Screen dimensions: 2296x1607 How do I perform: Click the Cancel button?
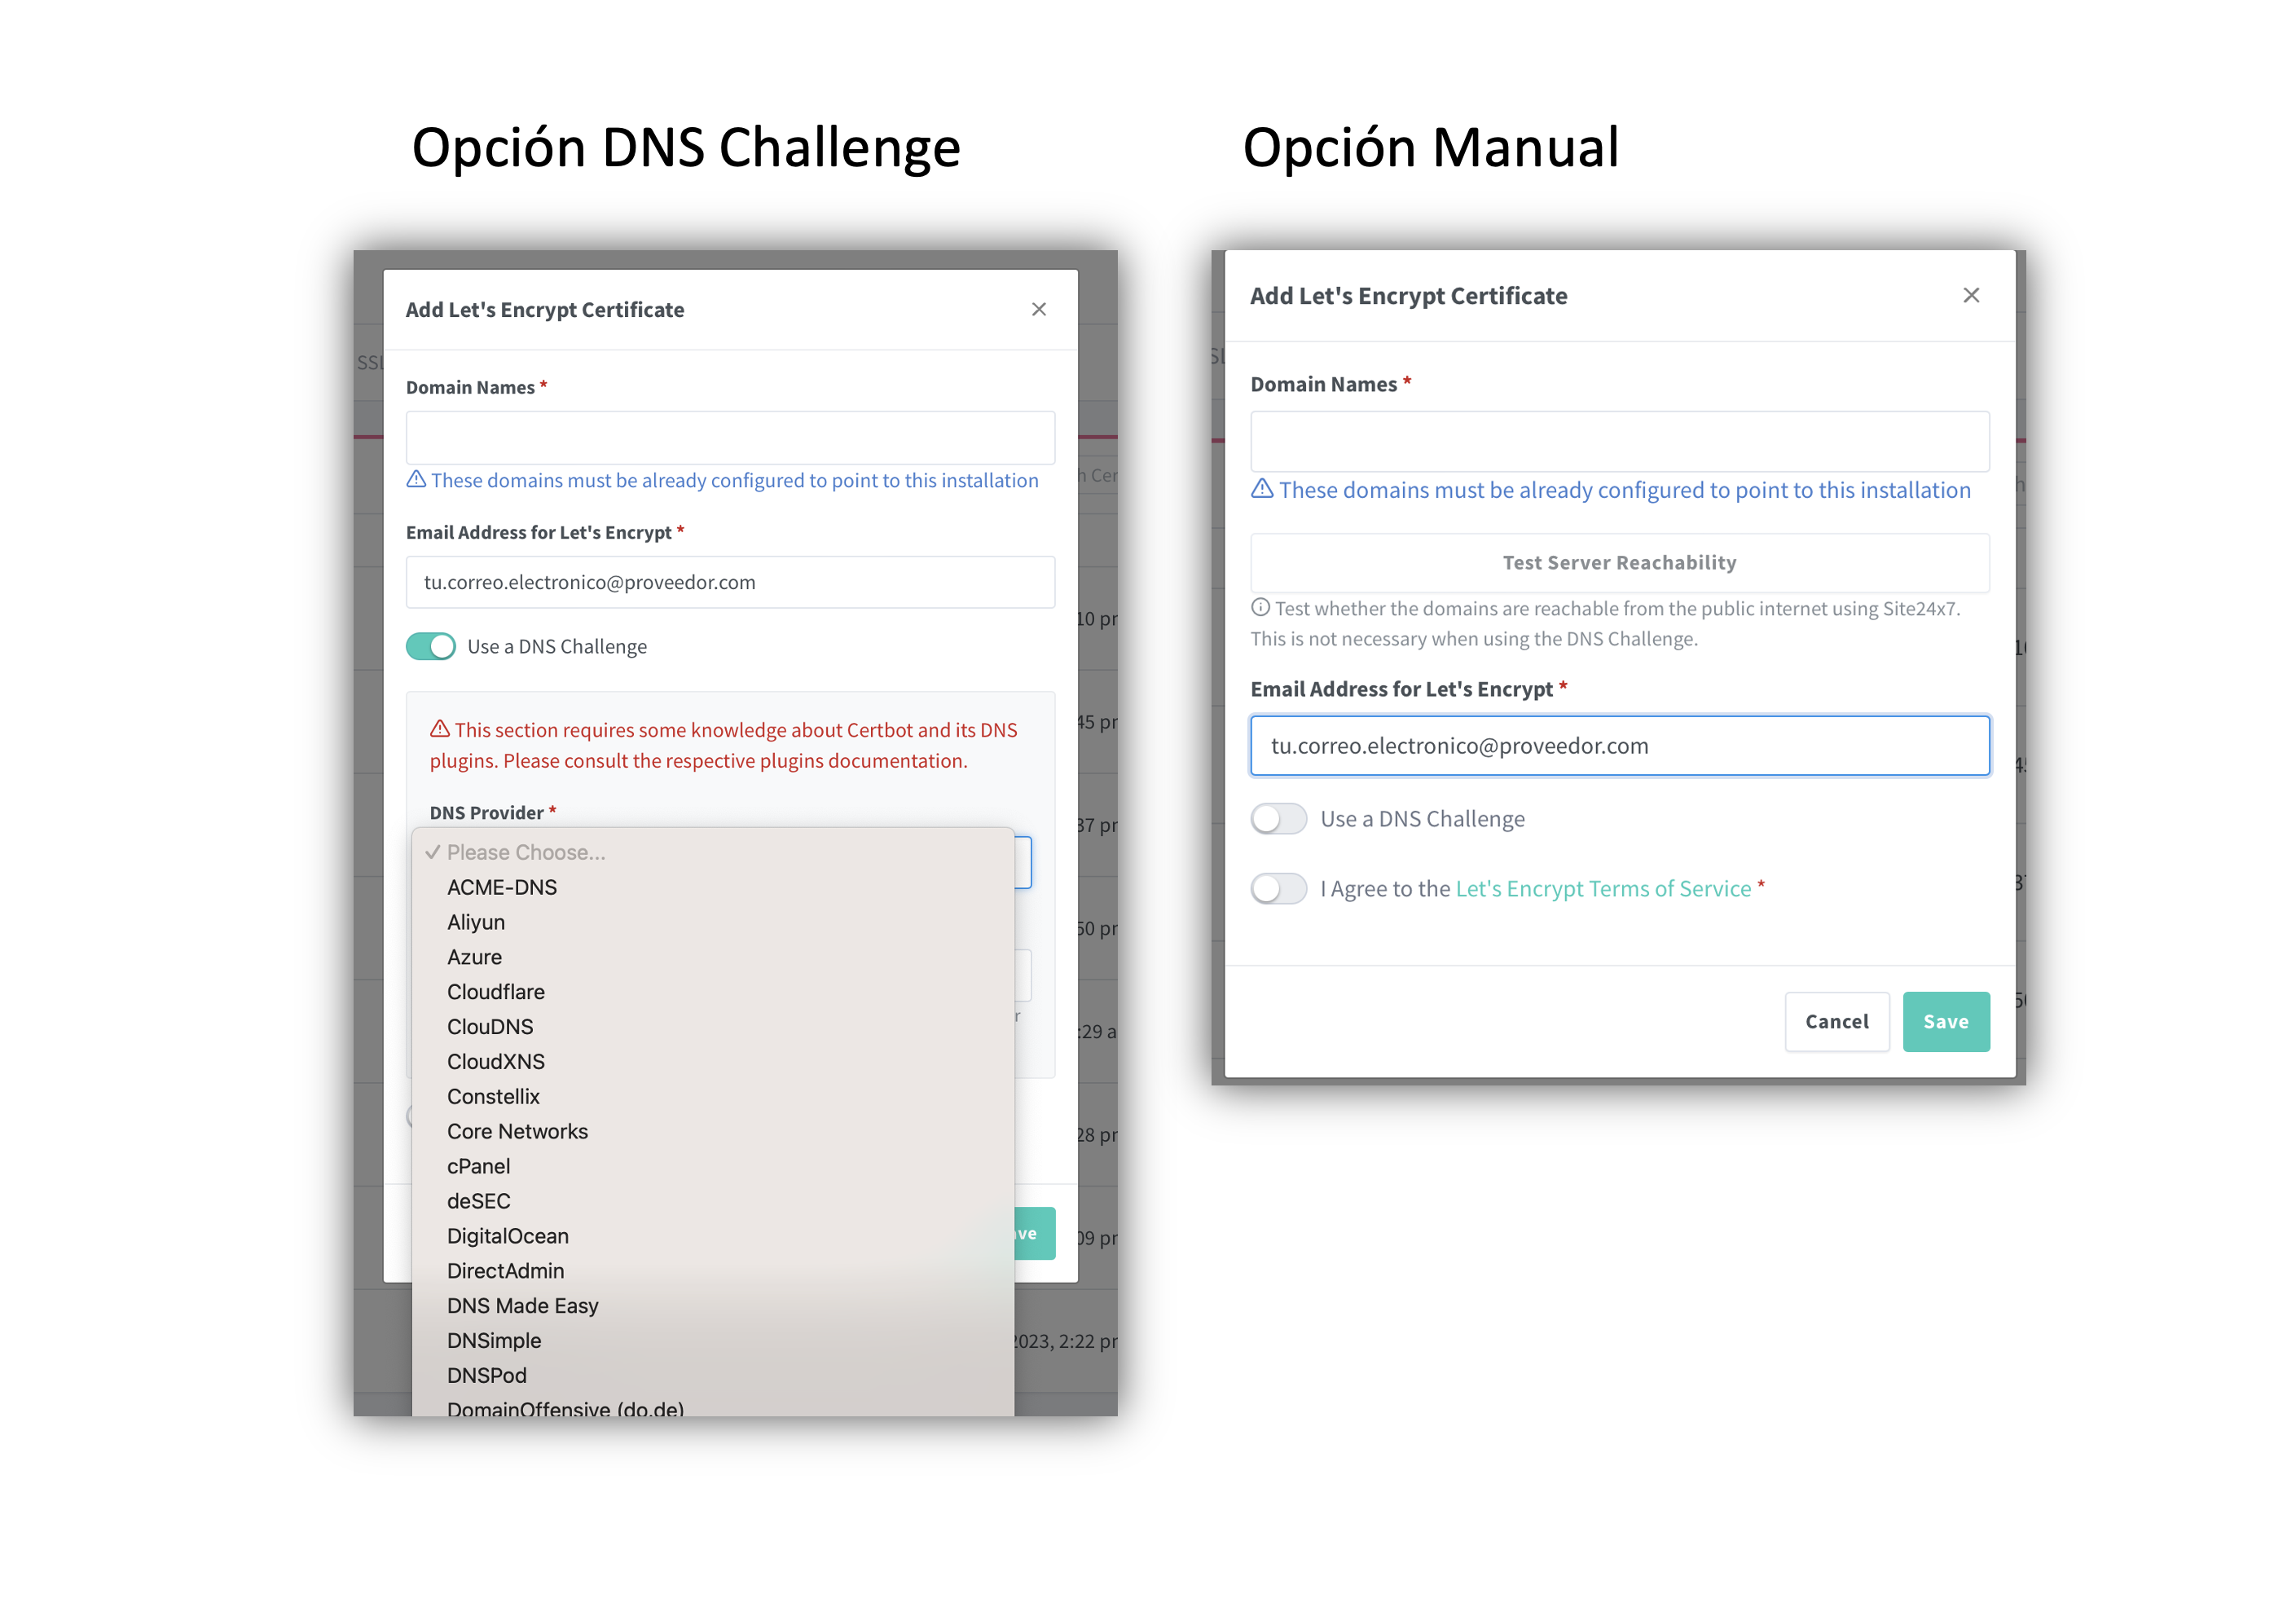1837,1021
